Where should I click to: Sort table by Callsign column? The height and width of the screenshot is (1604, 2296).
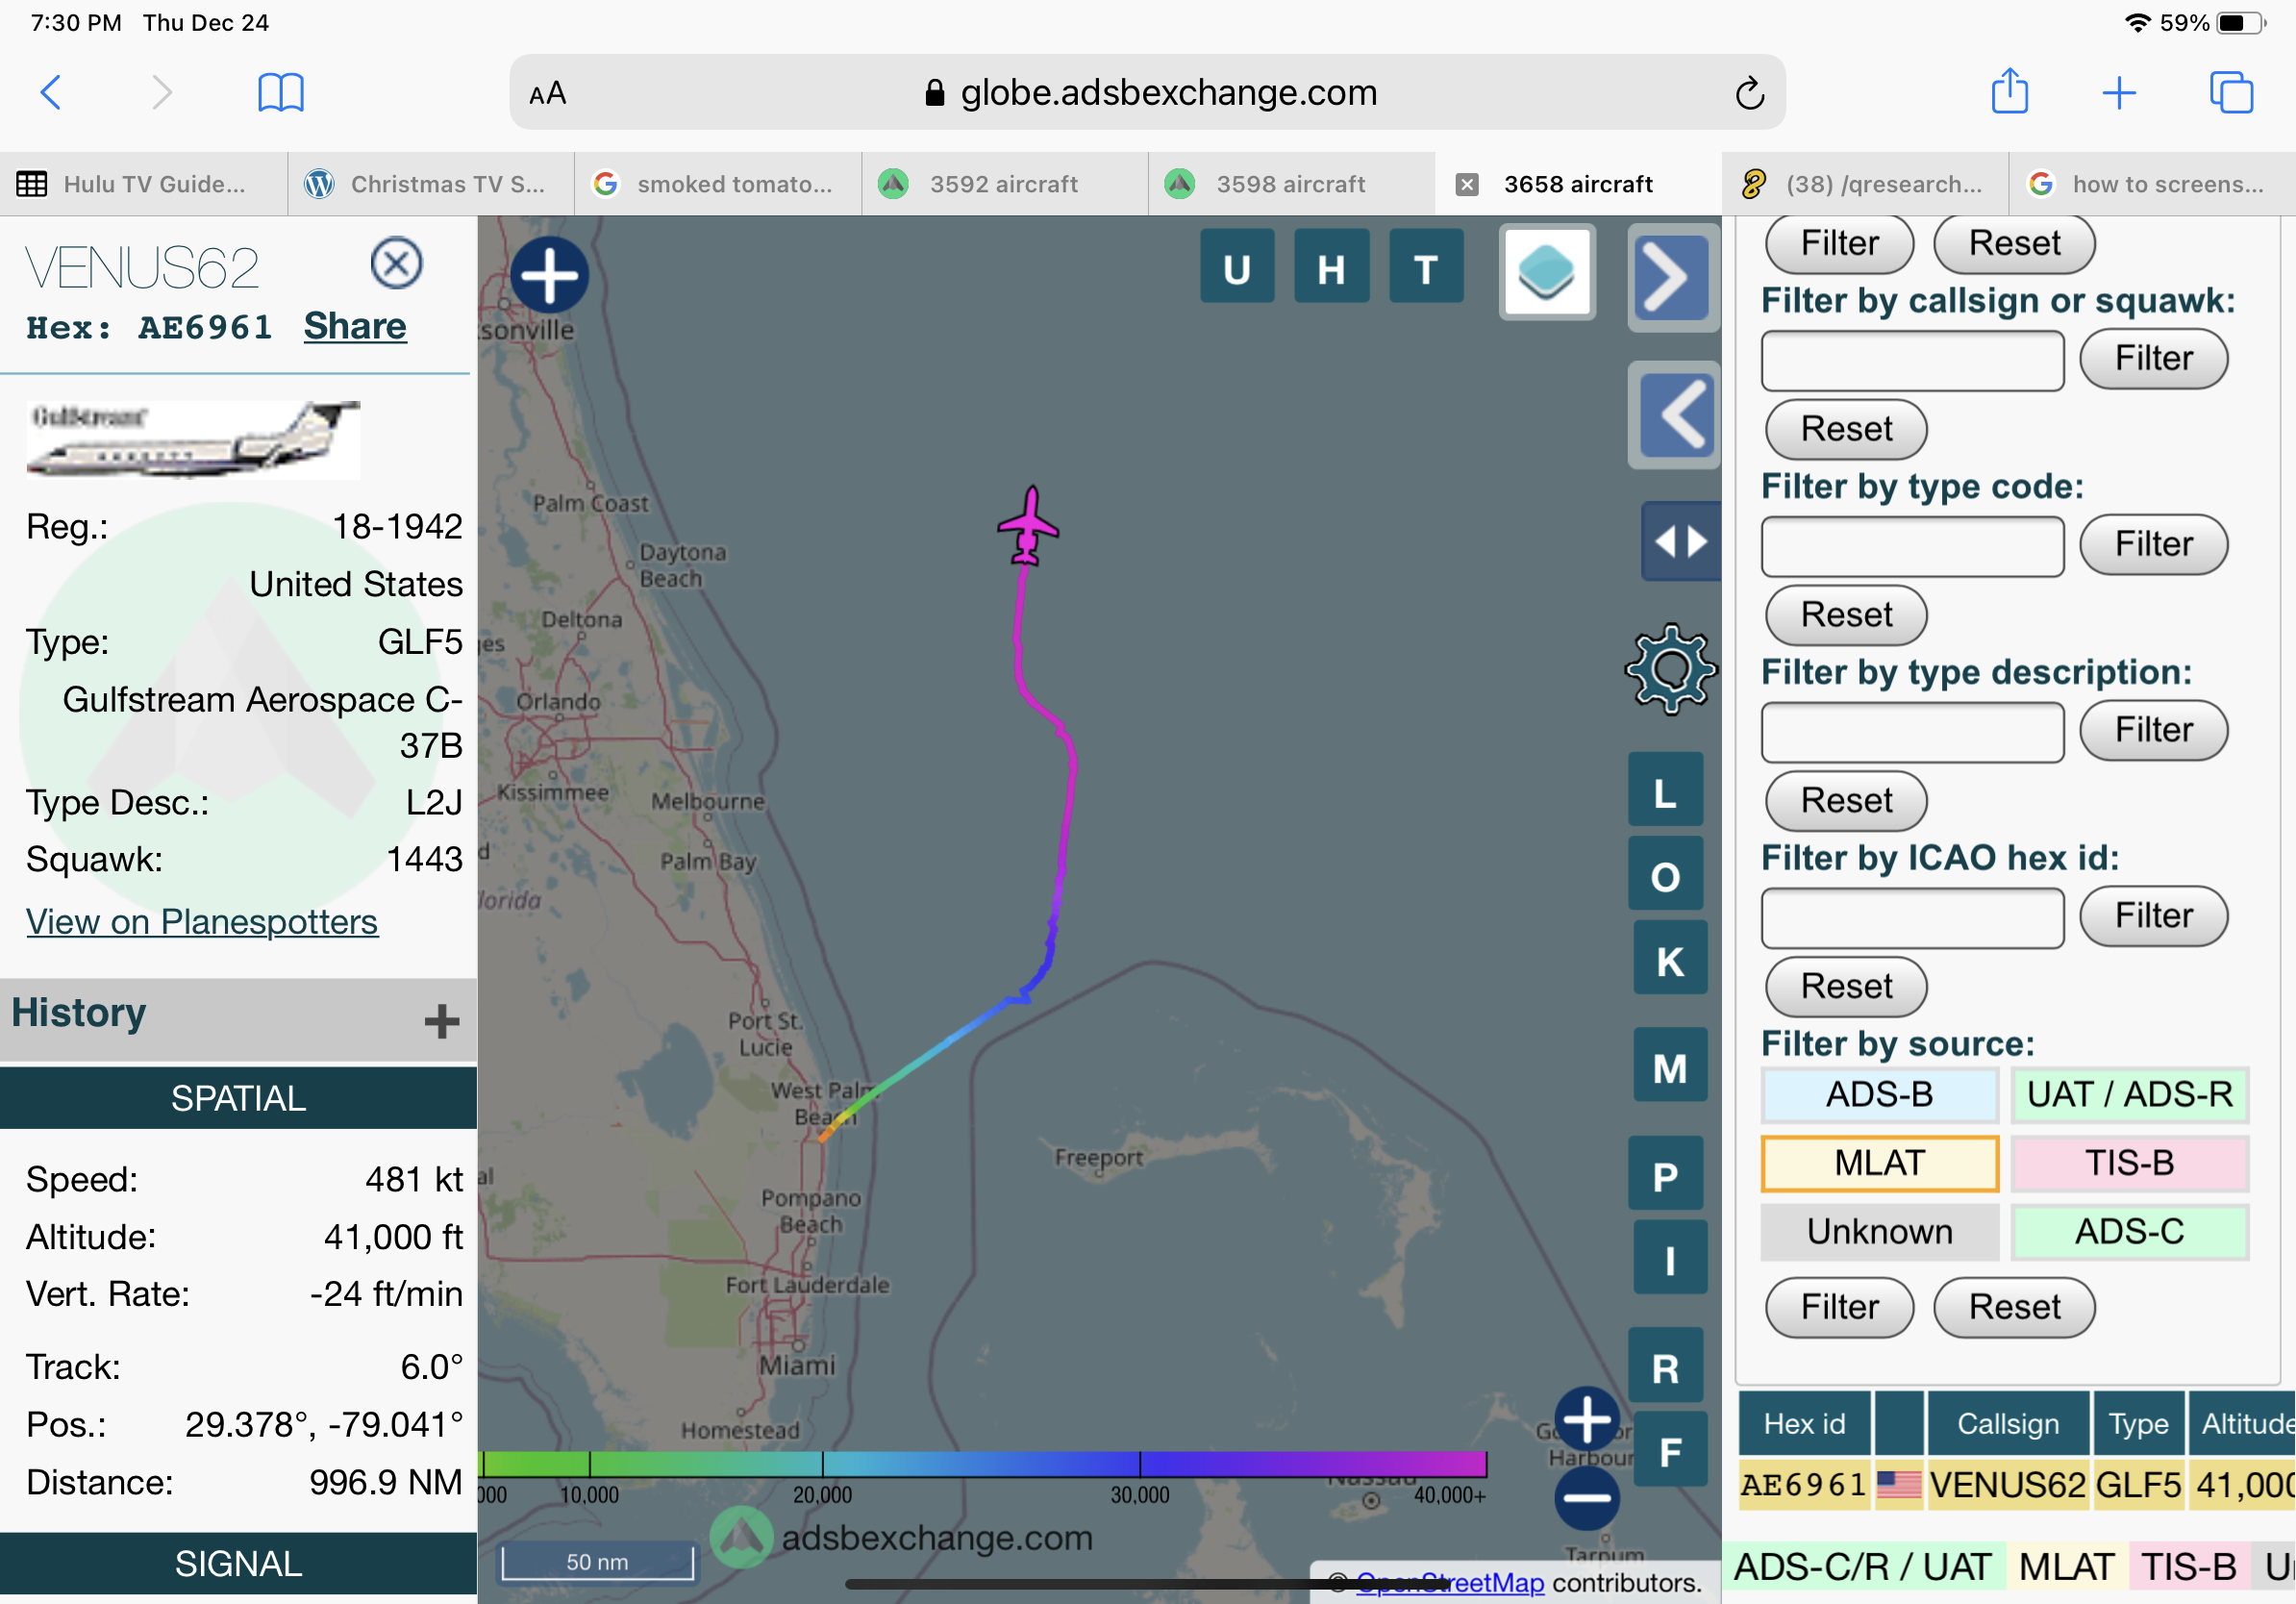tap(2007, 1424)
